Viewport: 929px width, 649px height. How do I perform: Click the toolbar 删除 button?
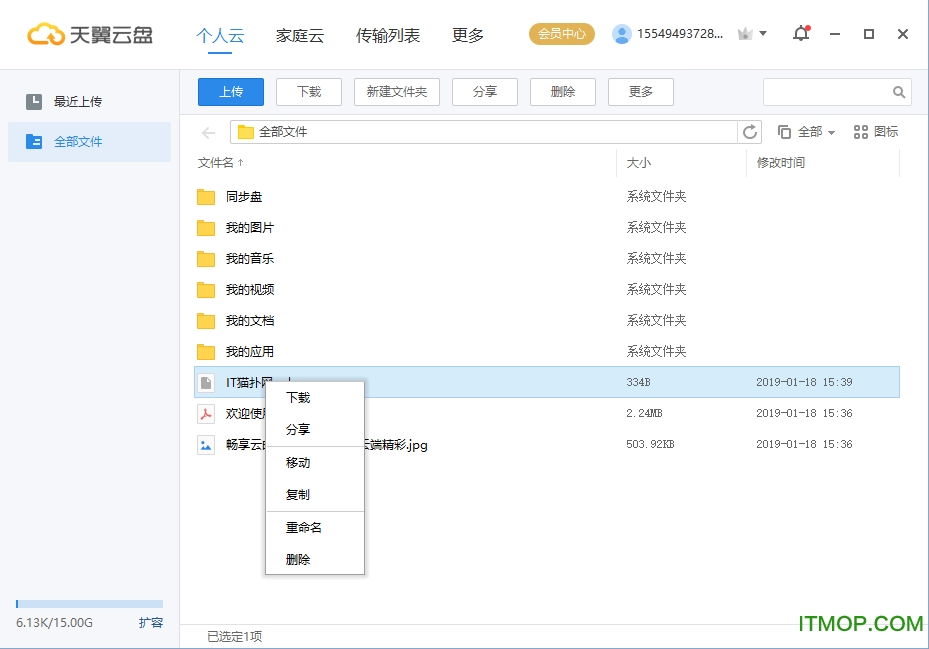pos(563,92)
